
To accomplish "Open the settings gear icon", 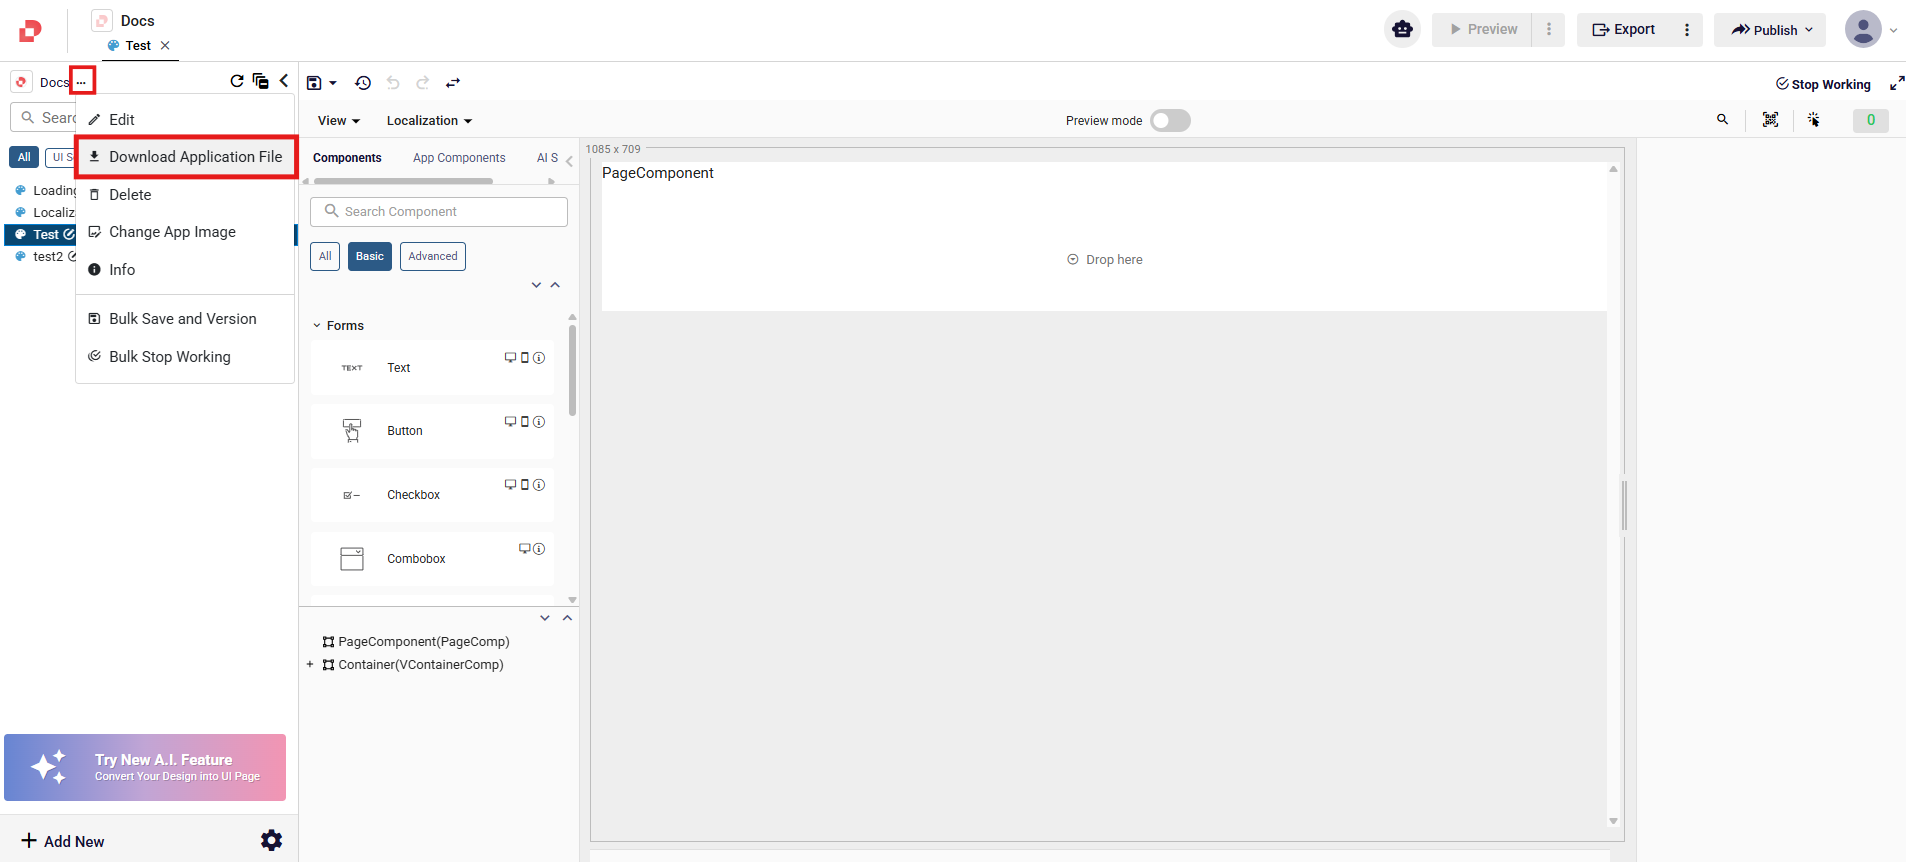I will [271, 840].
